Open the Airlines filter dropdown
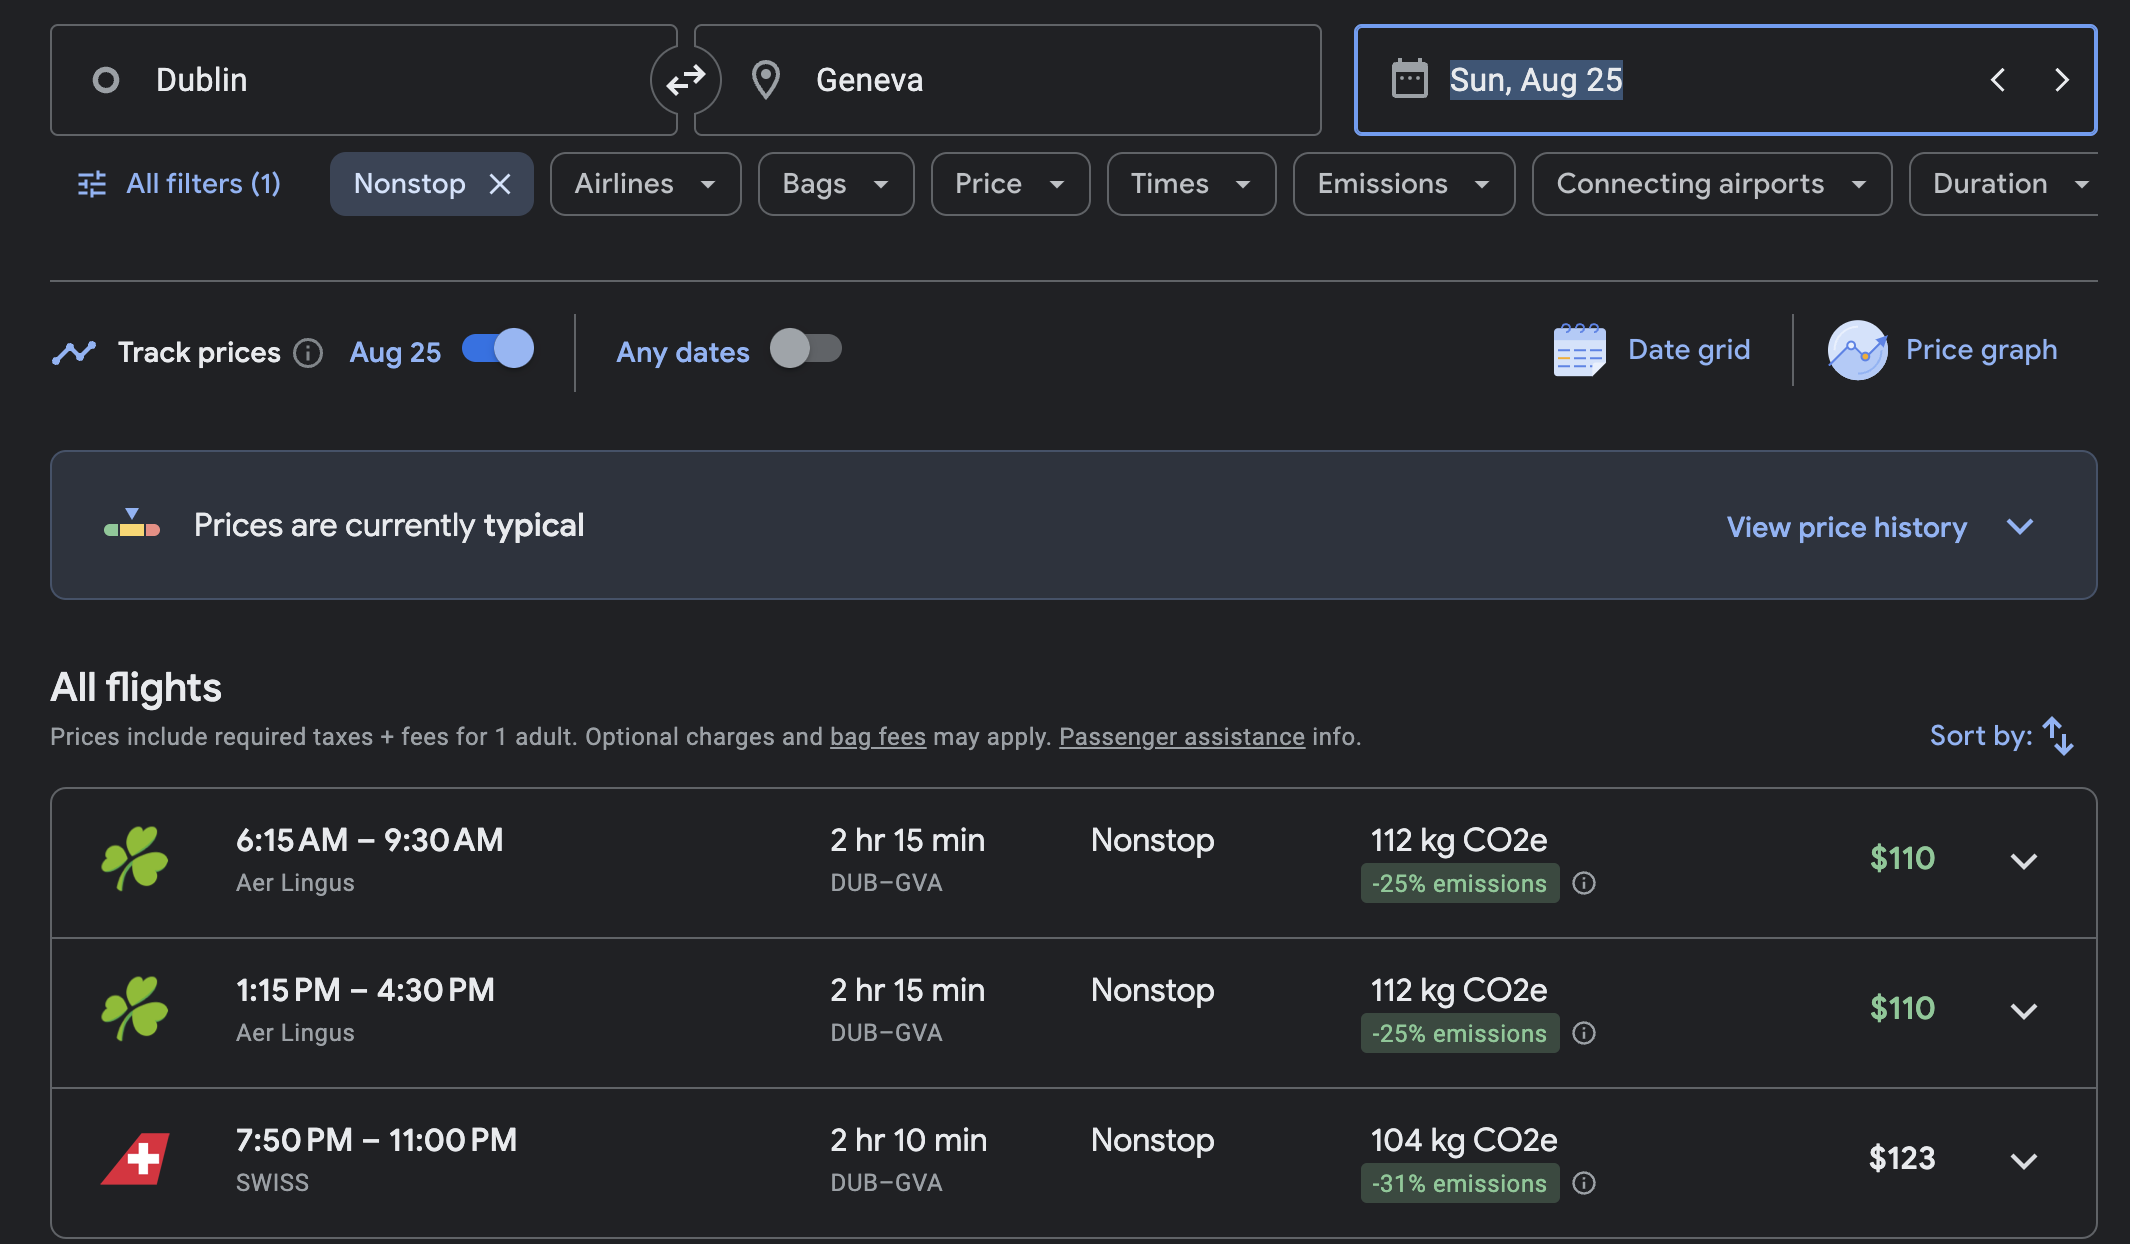The image size is (2130, 1244). pyautogui.click(x=645, y=184)
